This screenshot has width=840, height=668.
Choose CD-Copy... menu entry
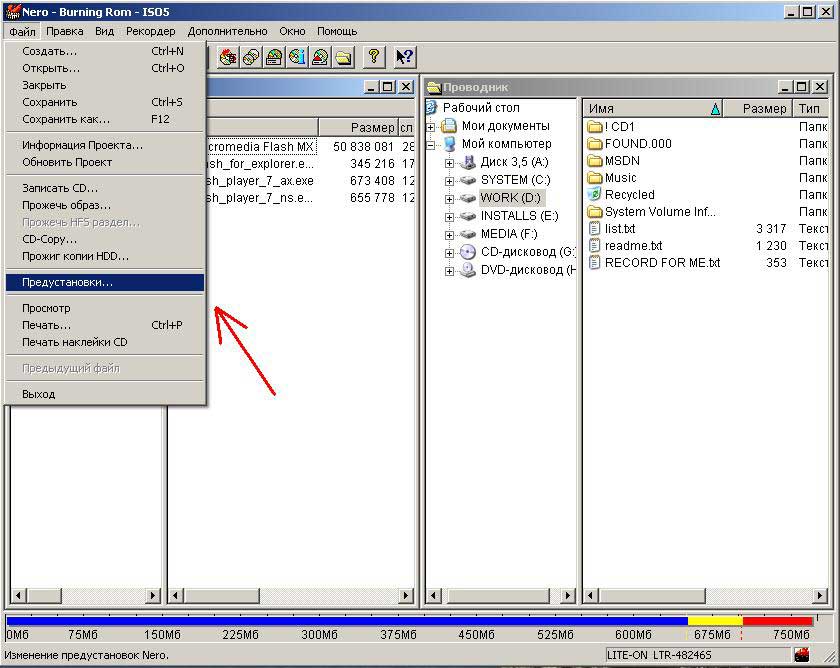click(105, 239)
